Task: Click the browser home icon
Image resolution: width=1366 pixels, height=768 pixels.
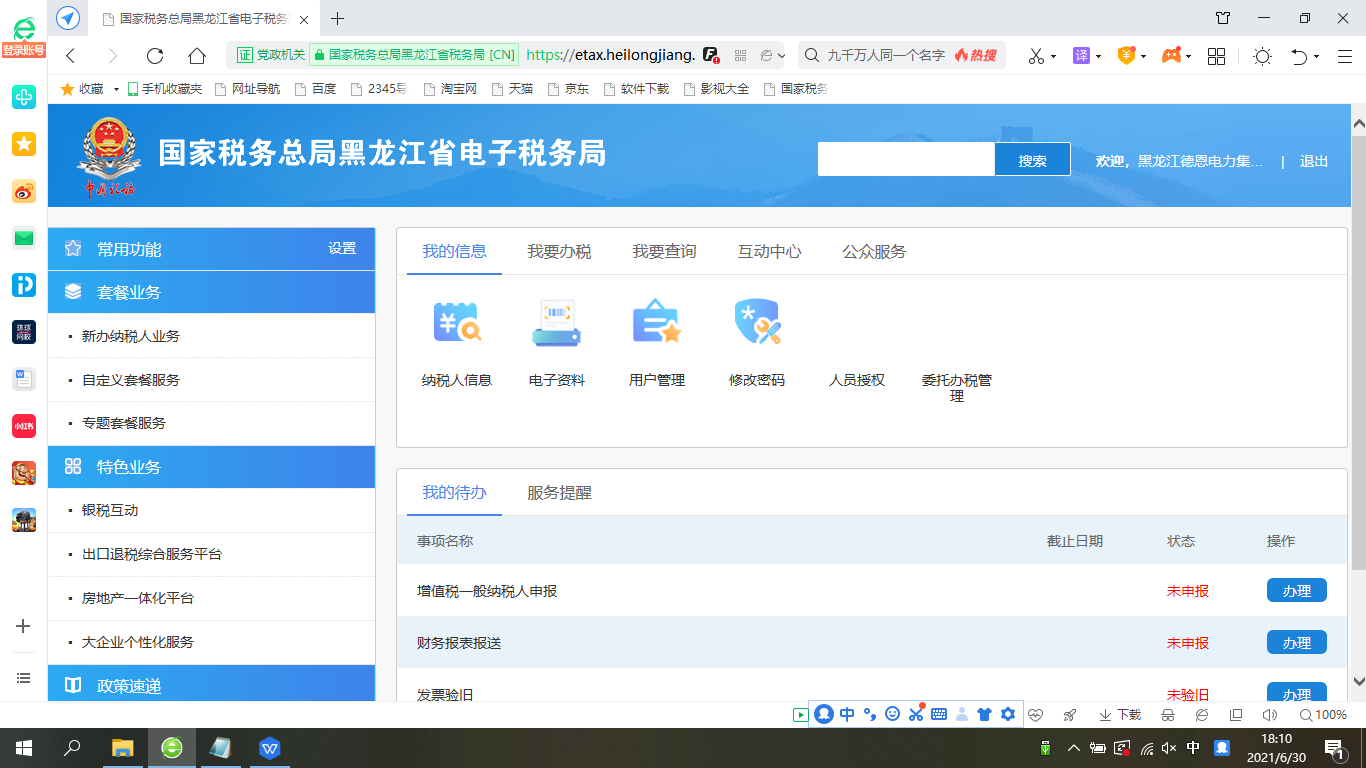Action: 197,56
